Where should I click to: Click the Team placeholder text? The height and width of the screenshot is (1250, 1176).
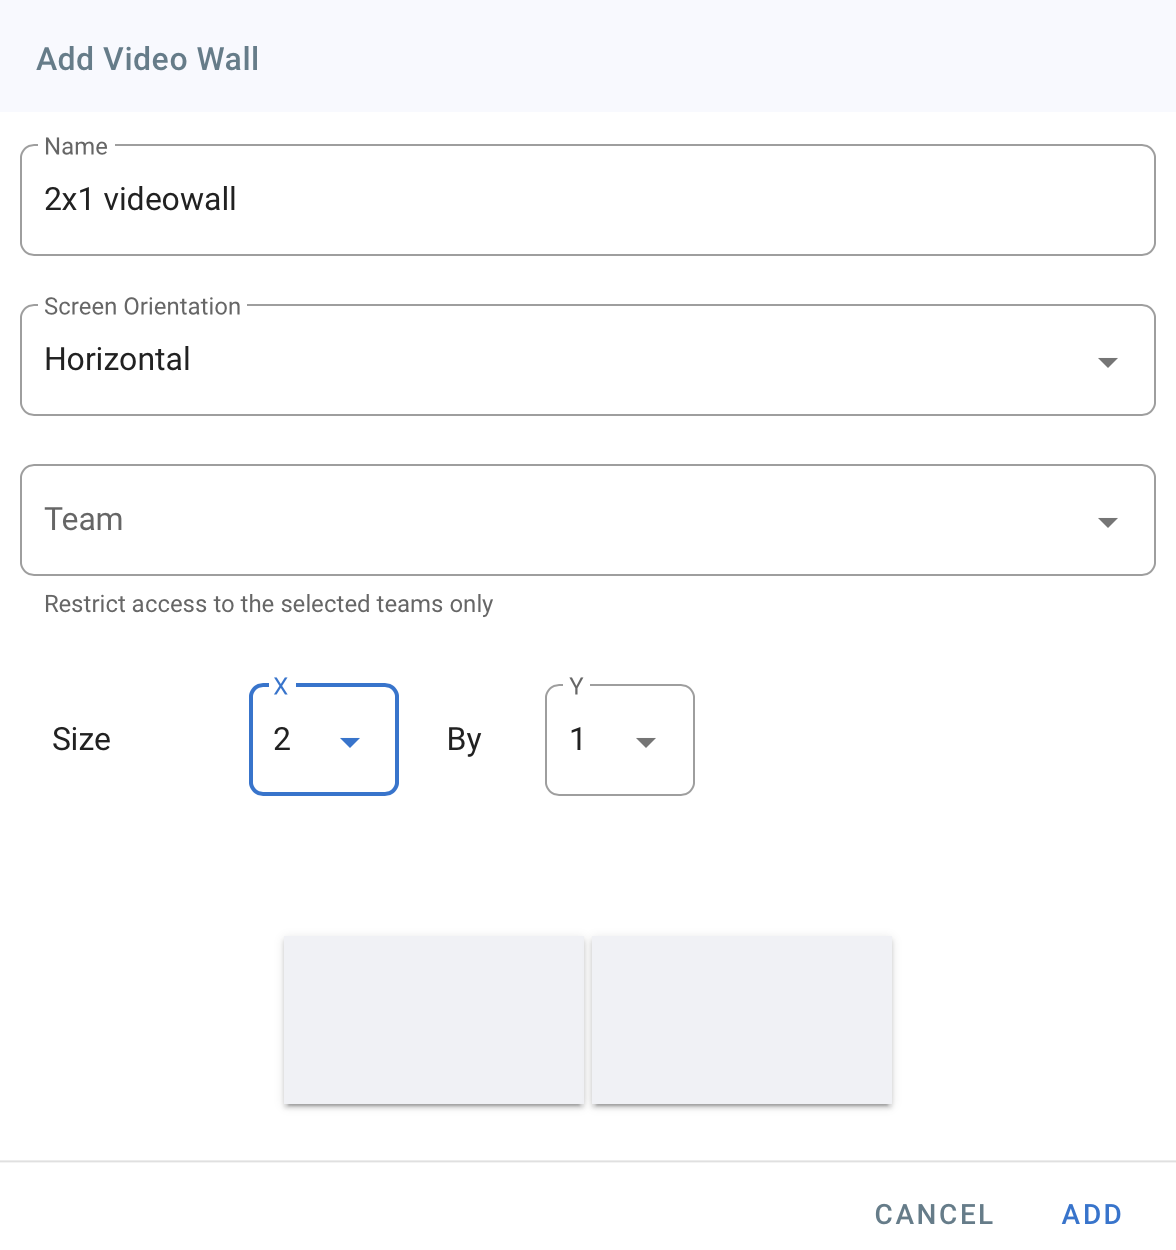(84, 520)
